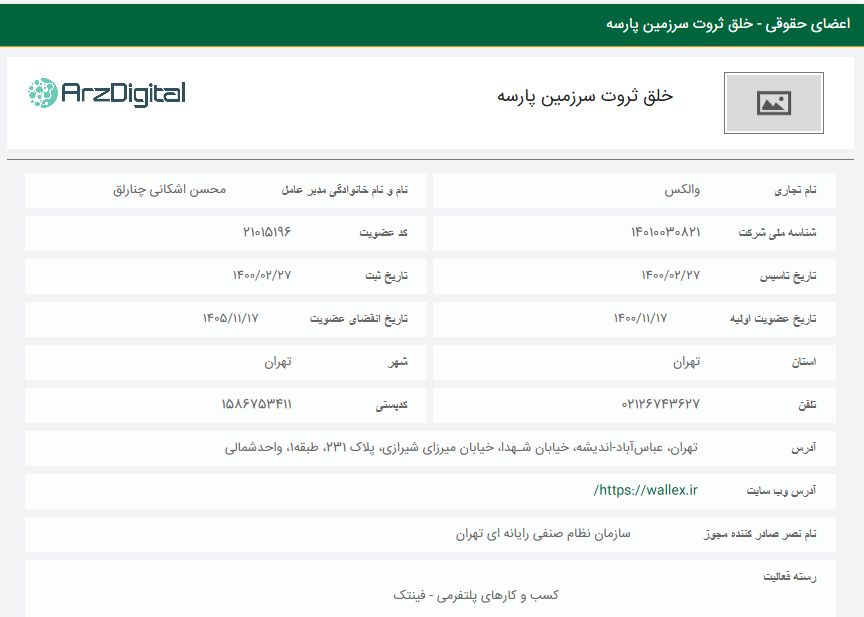Screen dimensions: 864x617
Task: Select the founding date value beside 'تاریخ تاسیس'
Action: (x=671, y=275)
